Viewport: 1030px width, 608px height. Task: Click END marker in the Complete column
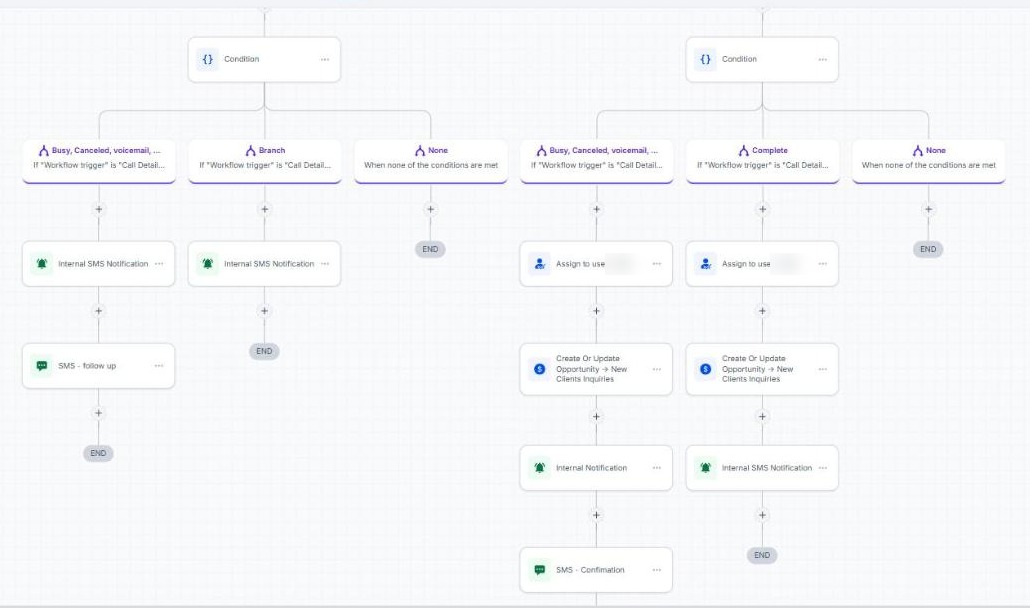point(762,555)
